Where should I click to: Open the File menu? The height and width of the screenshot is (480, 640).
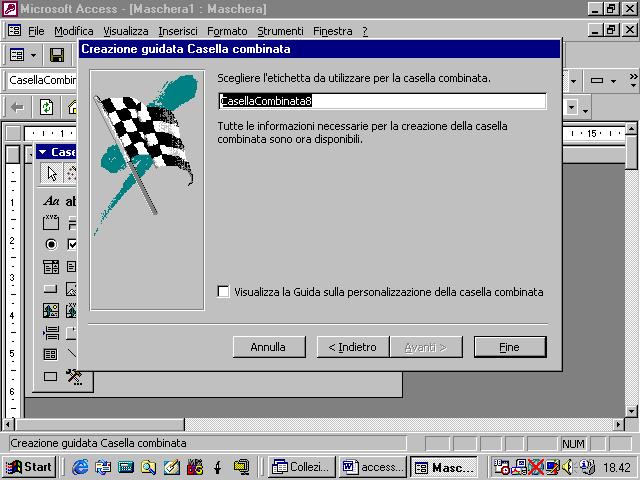coord(36,31)
